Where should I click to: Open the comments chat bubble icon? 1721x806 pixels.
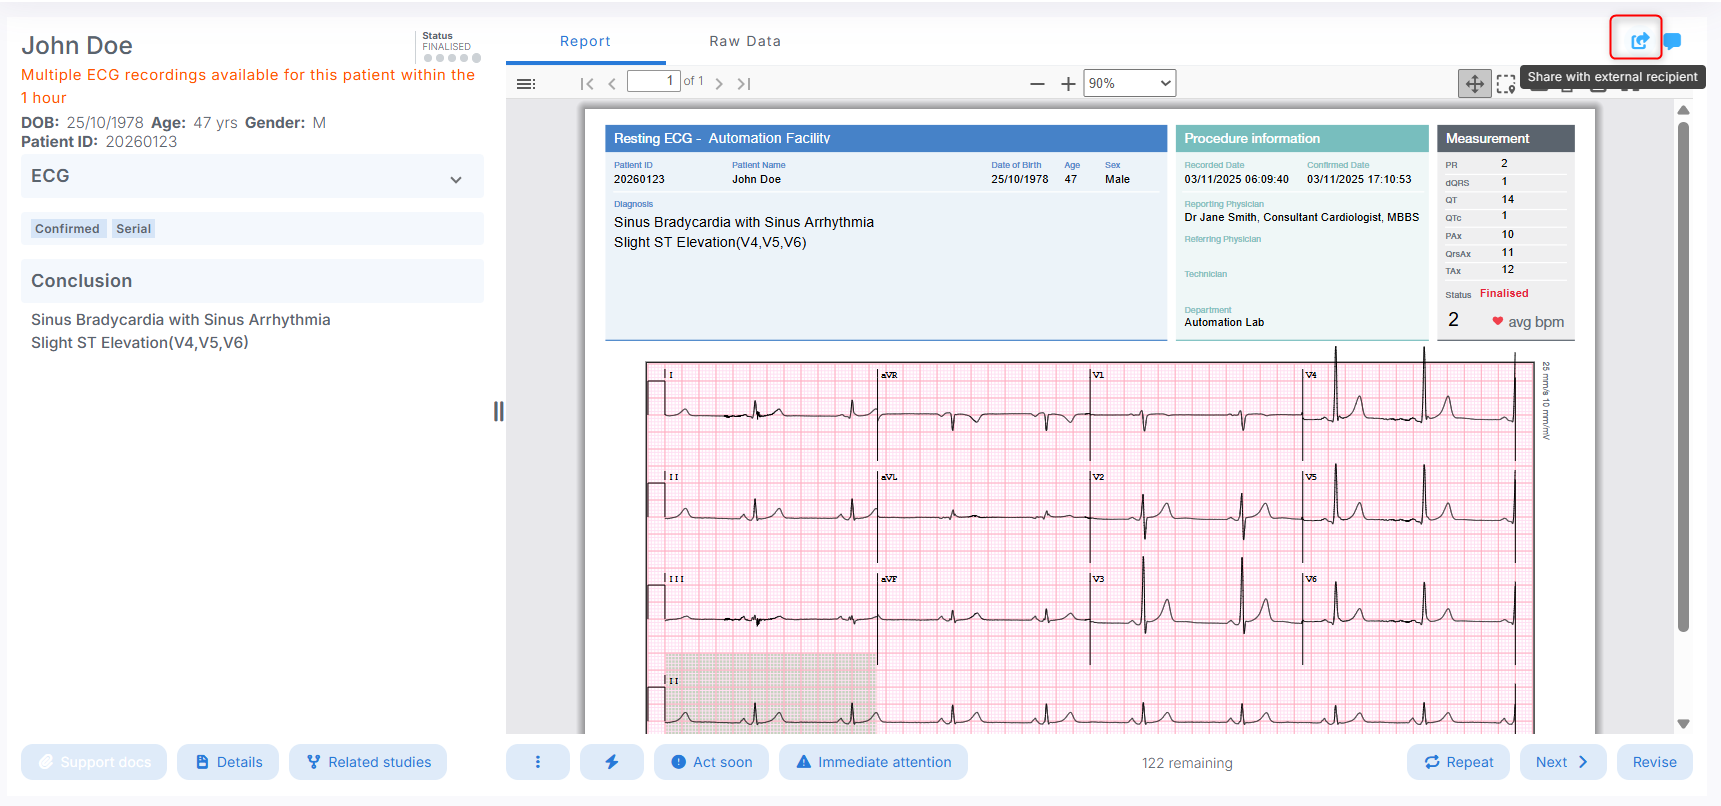coord(1672,41)
